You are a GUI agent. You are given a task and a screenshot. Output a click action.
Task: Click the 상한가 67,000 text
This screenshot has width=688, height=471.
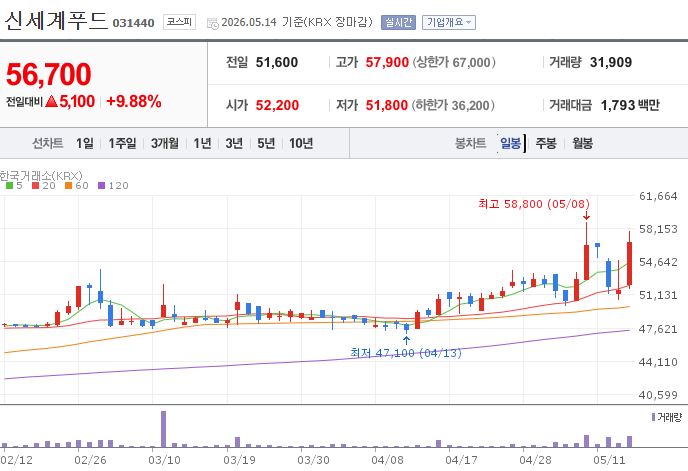tap(454, 62)
